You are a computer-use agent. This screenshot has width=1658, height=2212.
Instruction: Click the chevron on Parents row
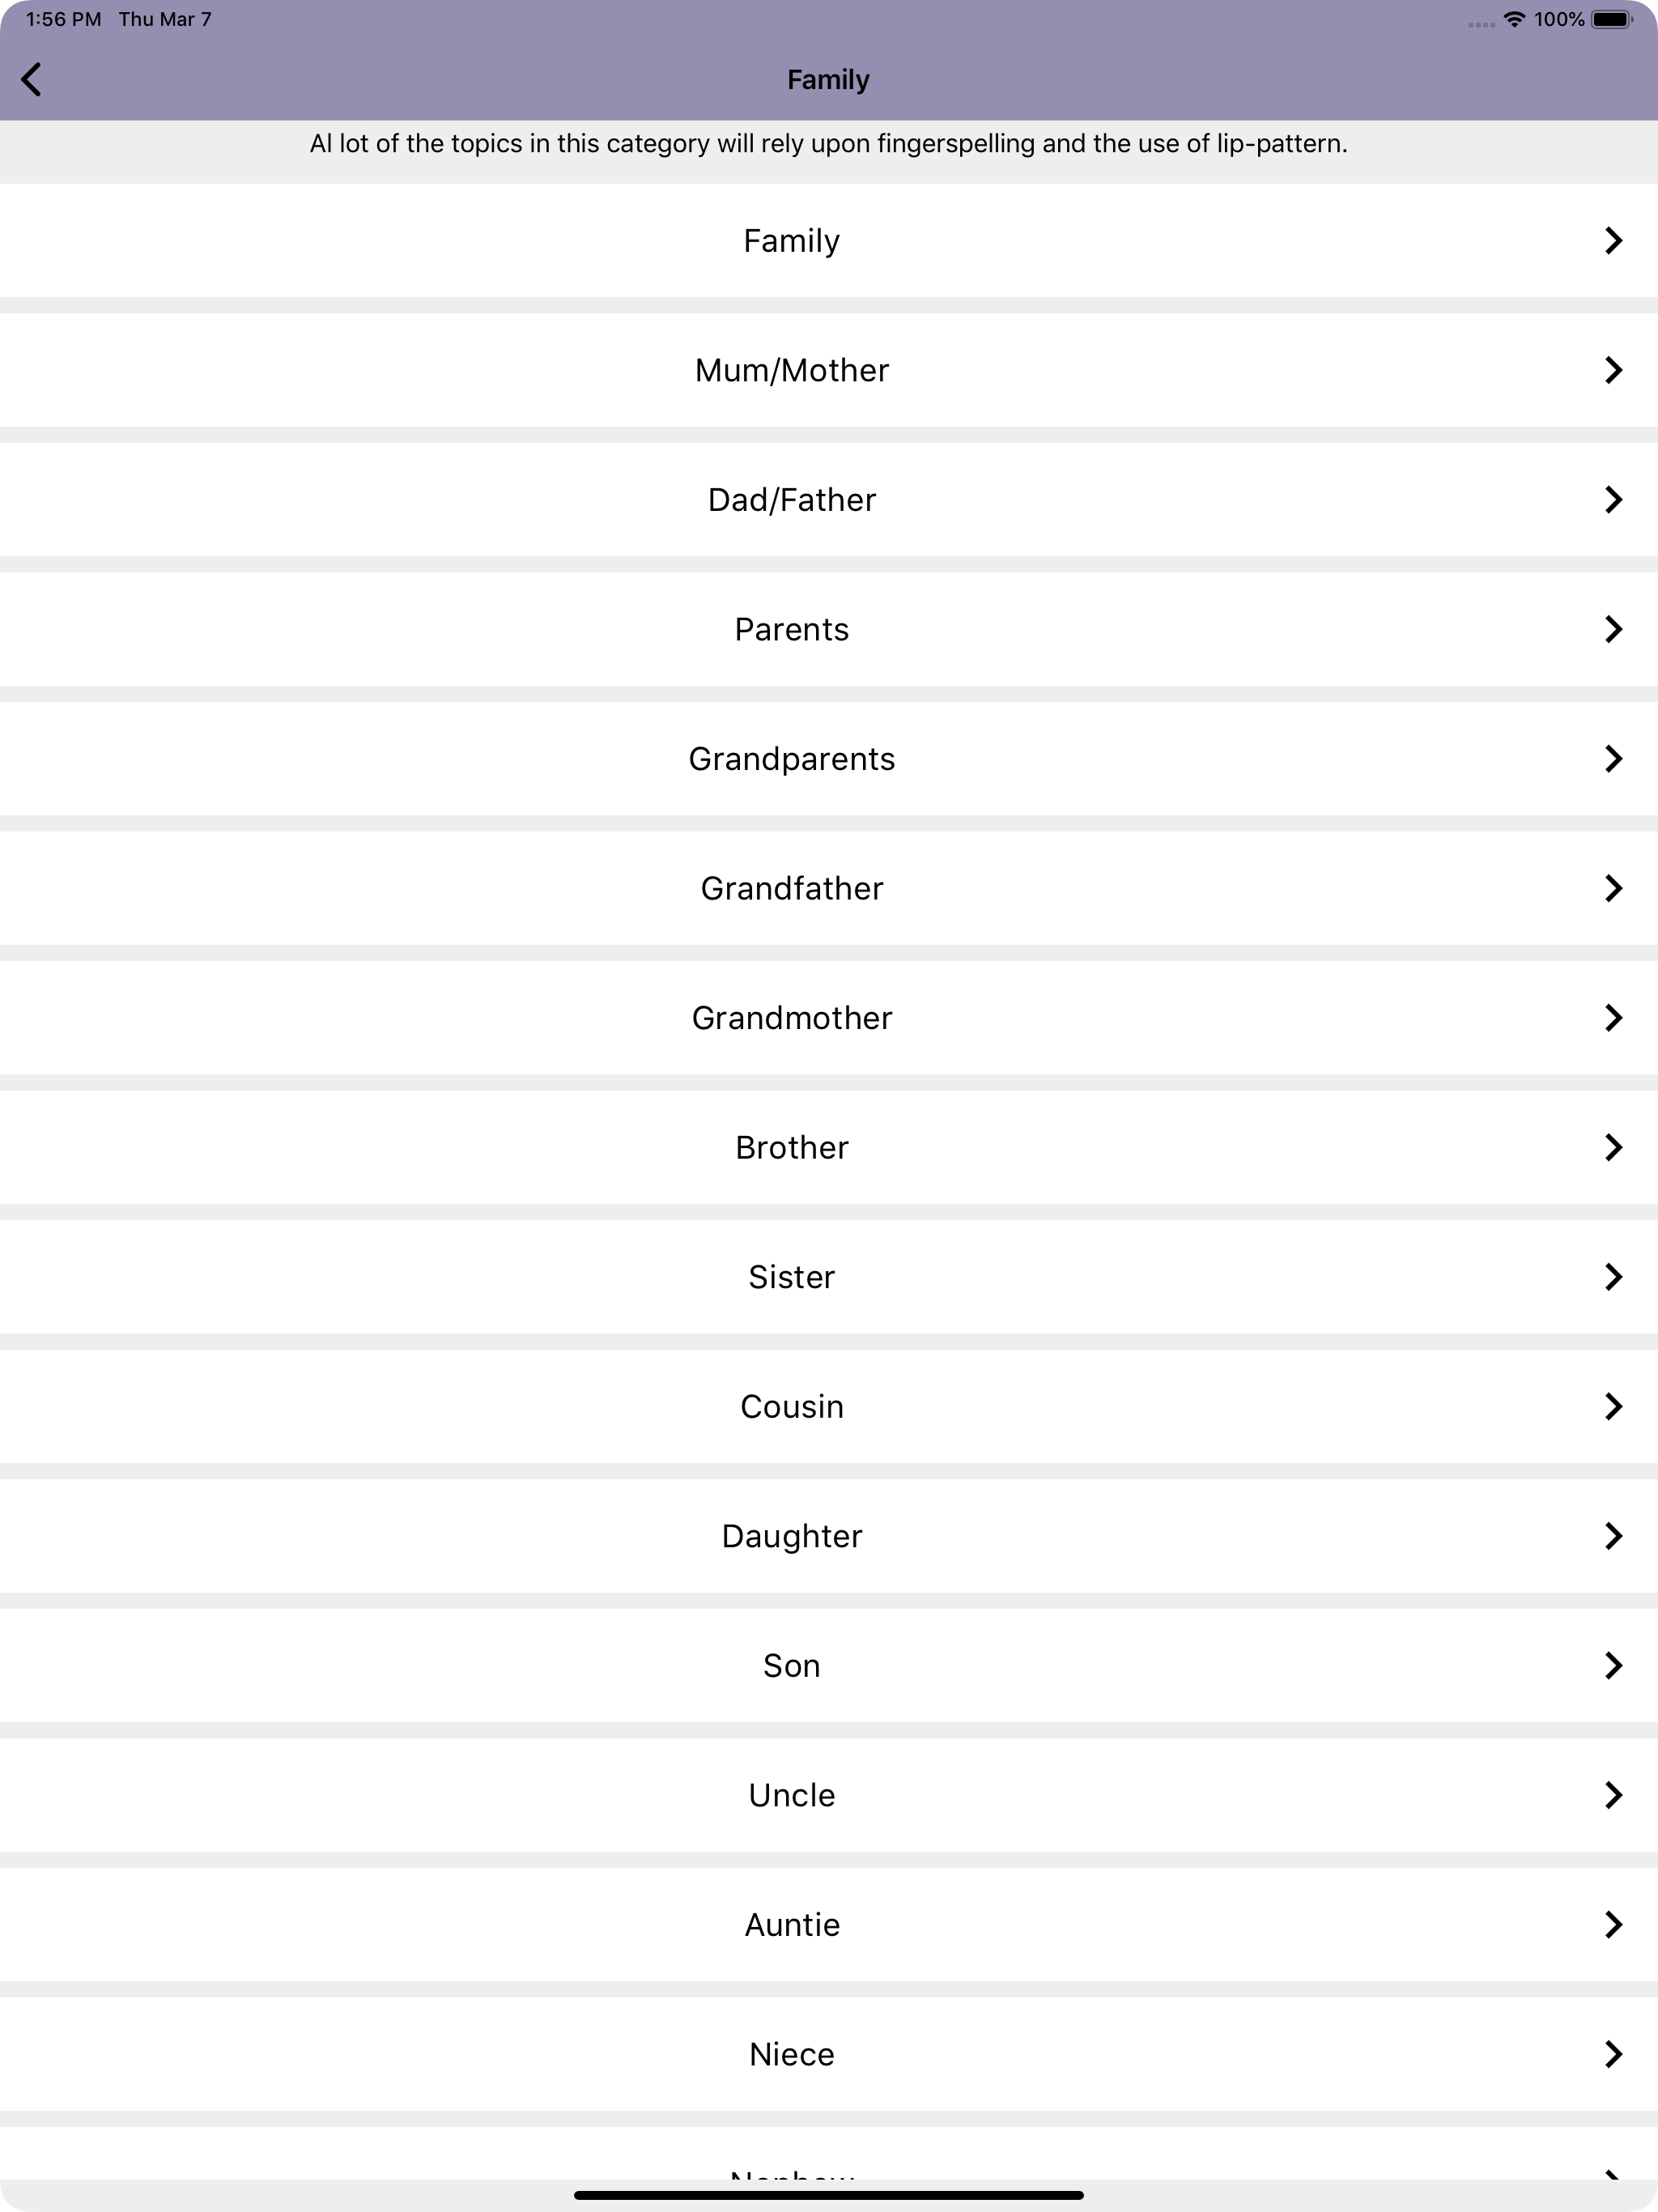pyautogui.click(x=1613, y=629)
